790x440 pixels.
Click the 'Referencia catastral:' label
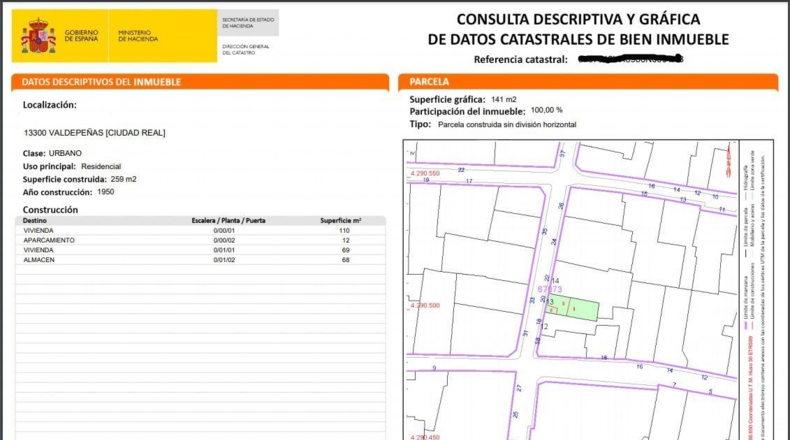(520, 59)
